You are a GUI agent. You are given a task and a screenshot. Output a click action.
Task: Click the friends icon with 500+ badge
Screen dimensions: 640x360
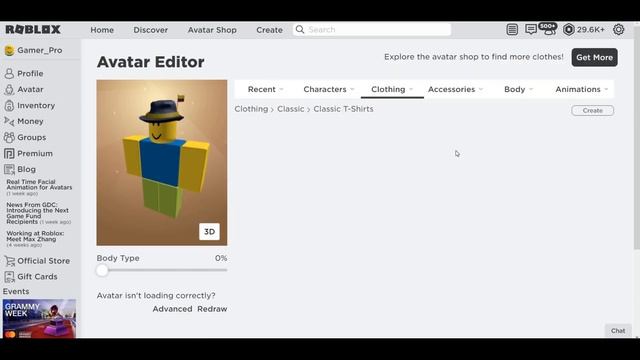click(548, 29)
